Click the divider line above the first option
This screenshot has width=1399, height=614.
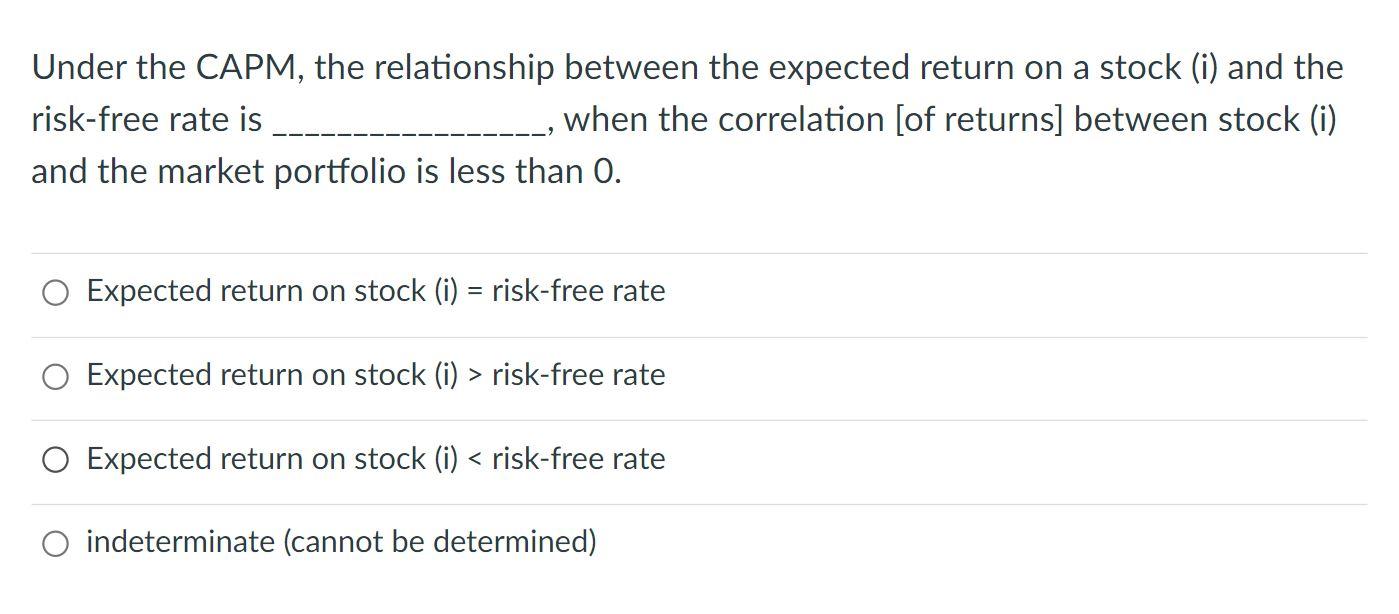pos(700,251)
